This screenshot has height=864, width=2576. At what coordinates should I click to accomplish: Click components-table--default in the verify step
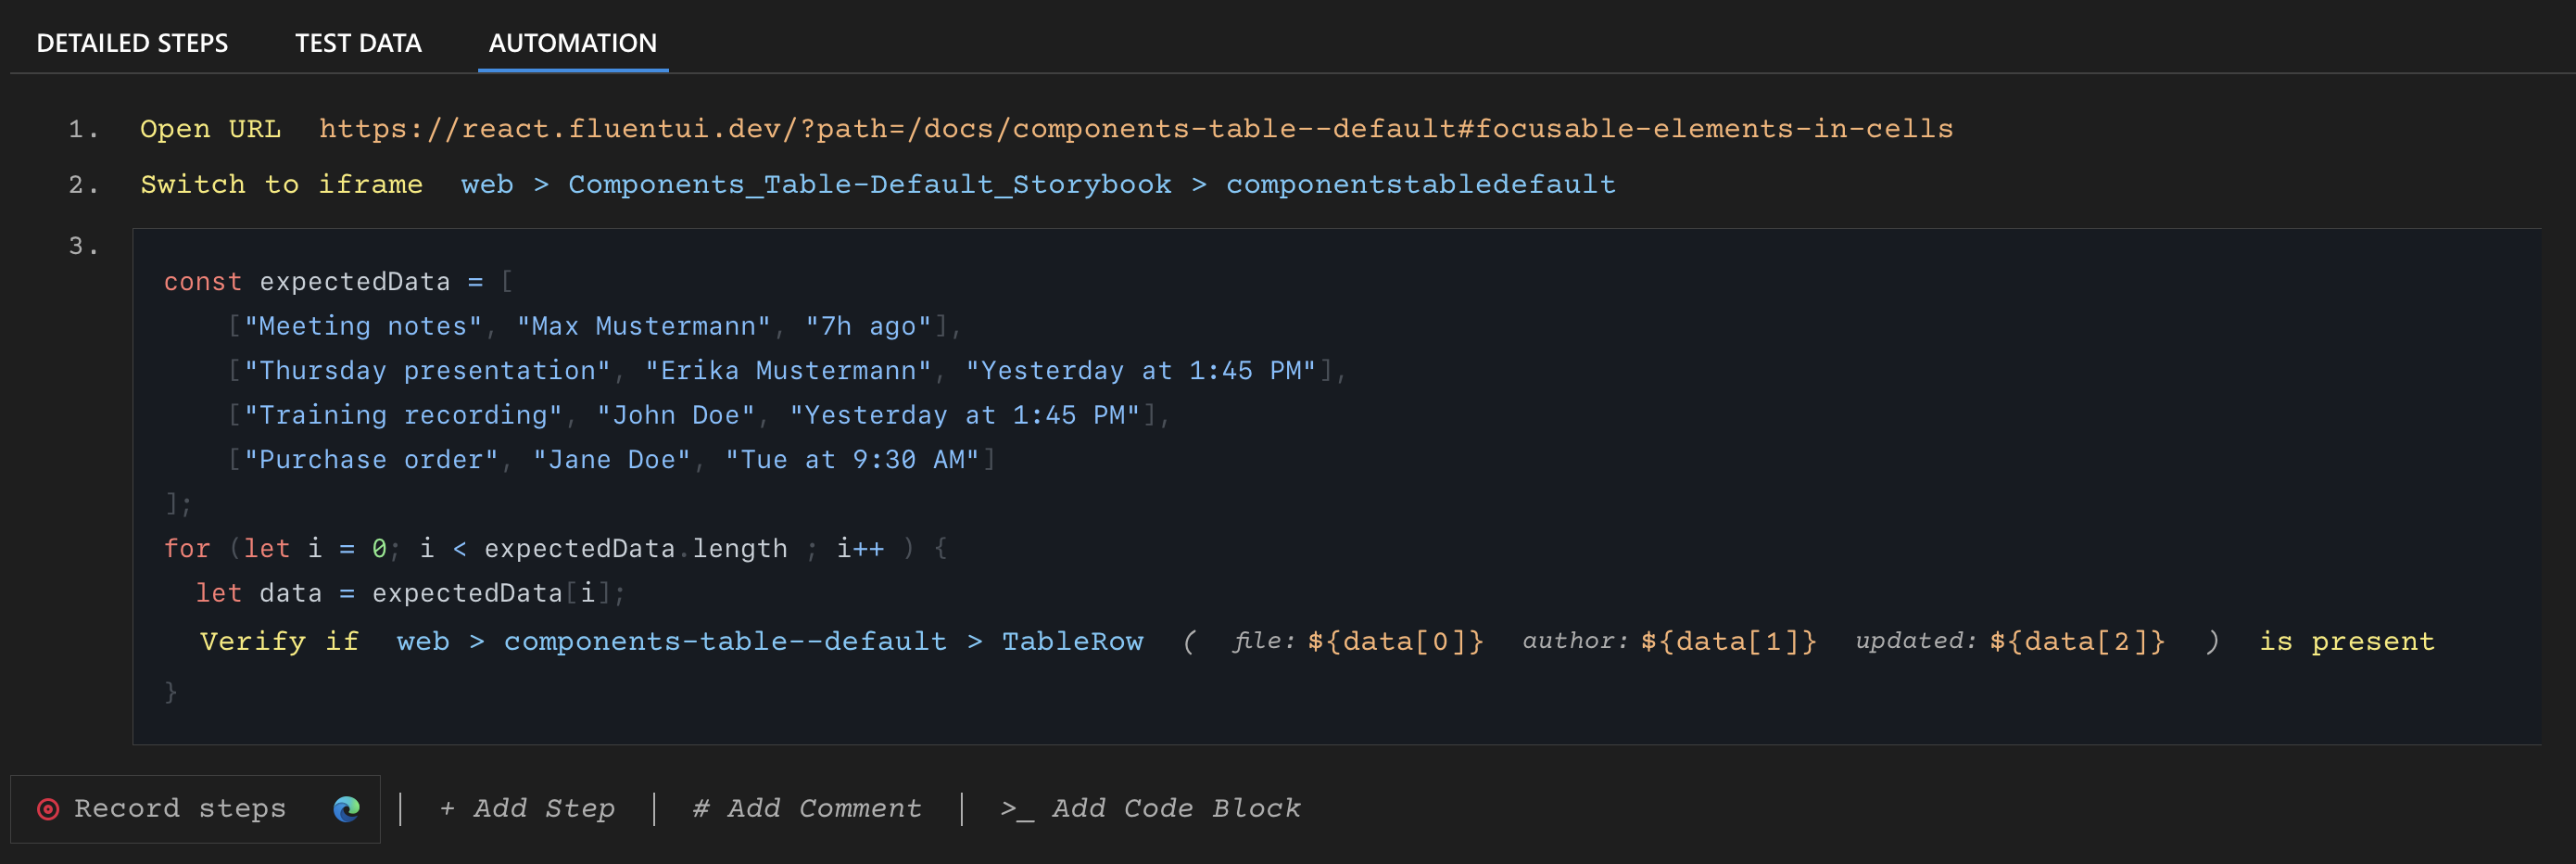725,642
